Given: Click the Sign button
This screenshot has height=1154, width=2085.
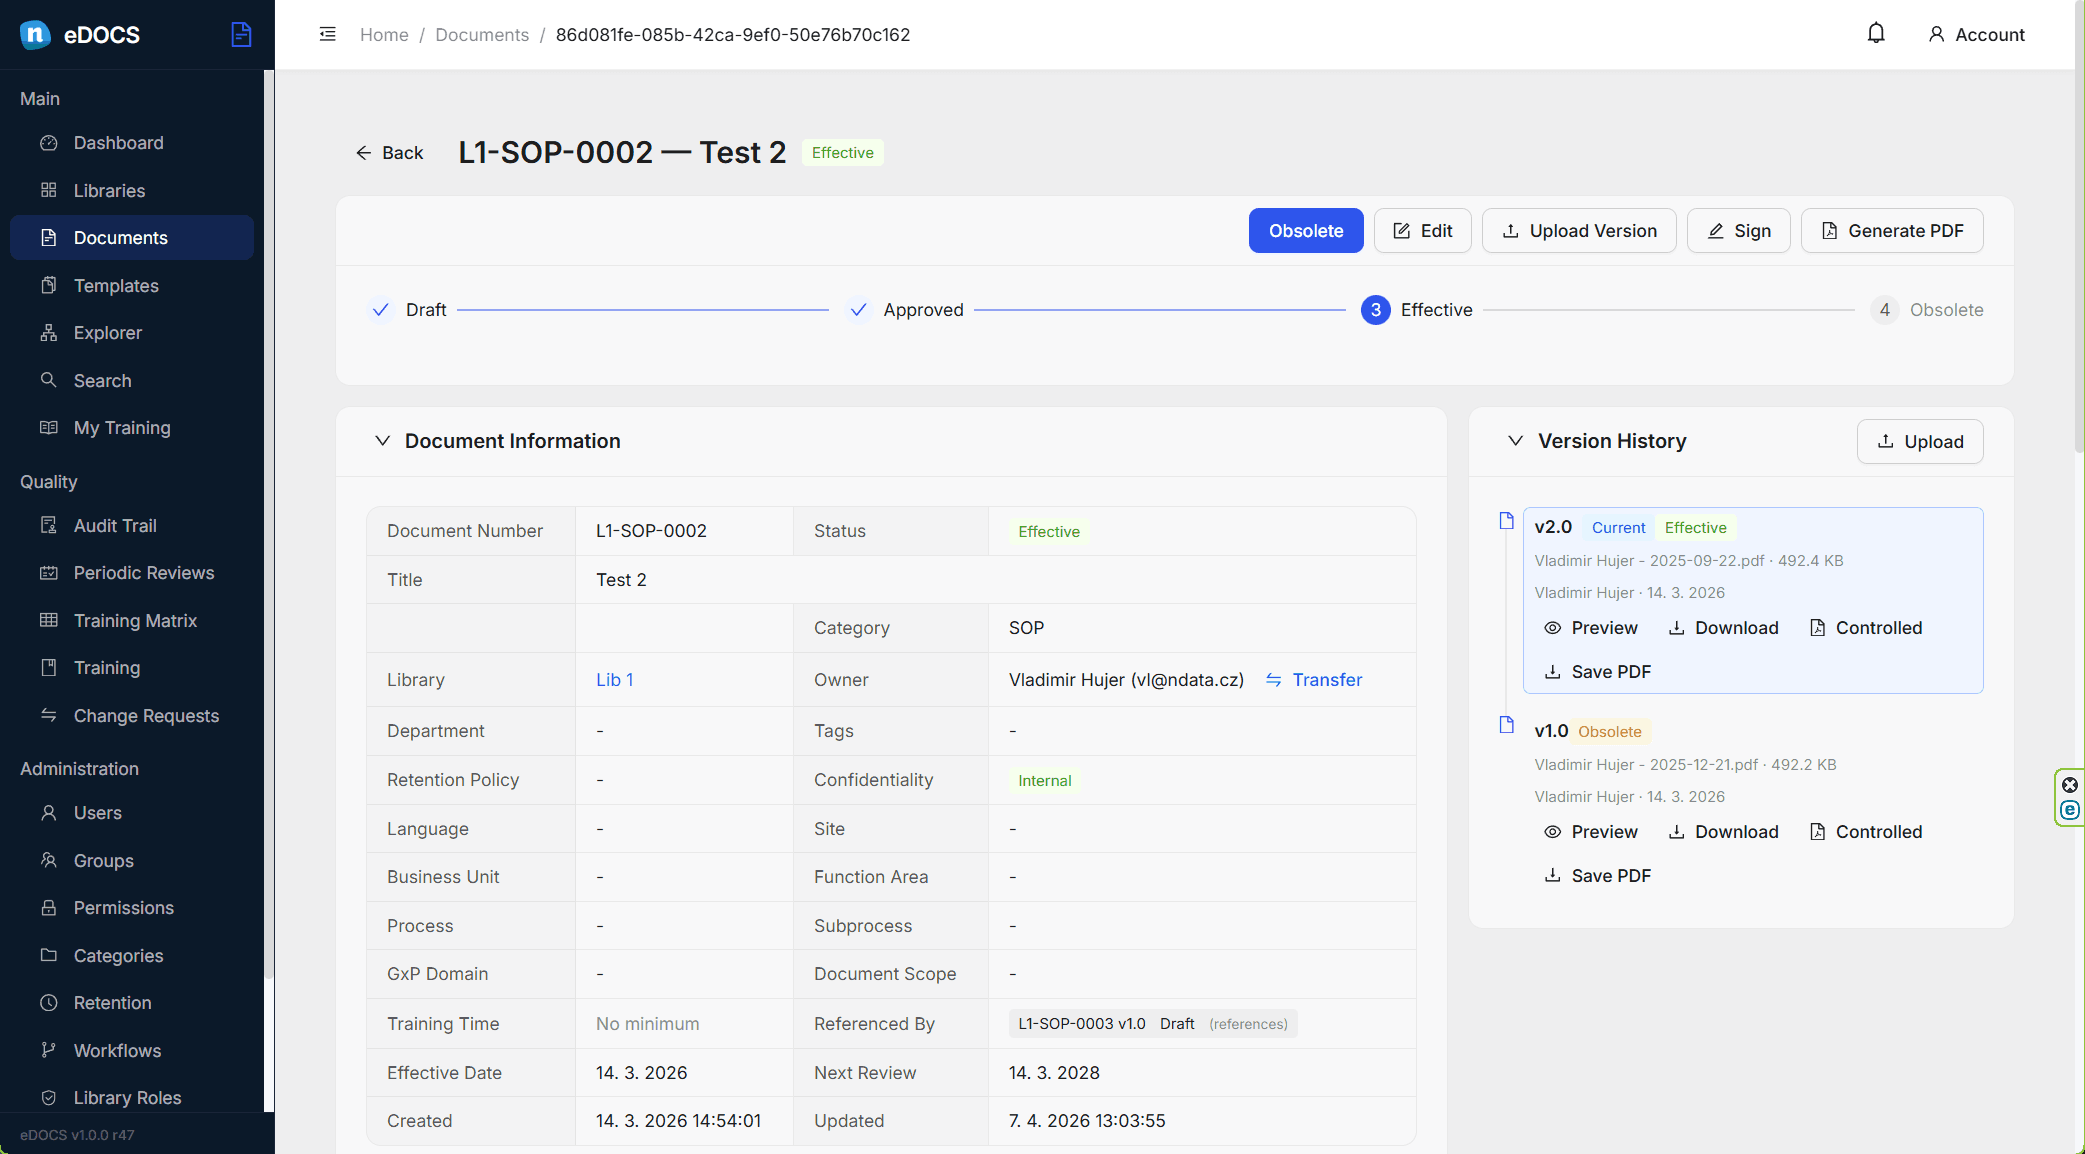Looking at the screenshot, I should pos(1739,231).
